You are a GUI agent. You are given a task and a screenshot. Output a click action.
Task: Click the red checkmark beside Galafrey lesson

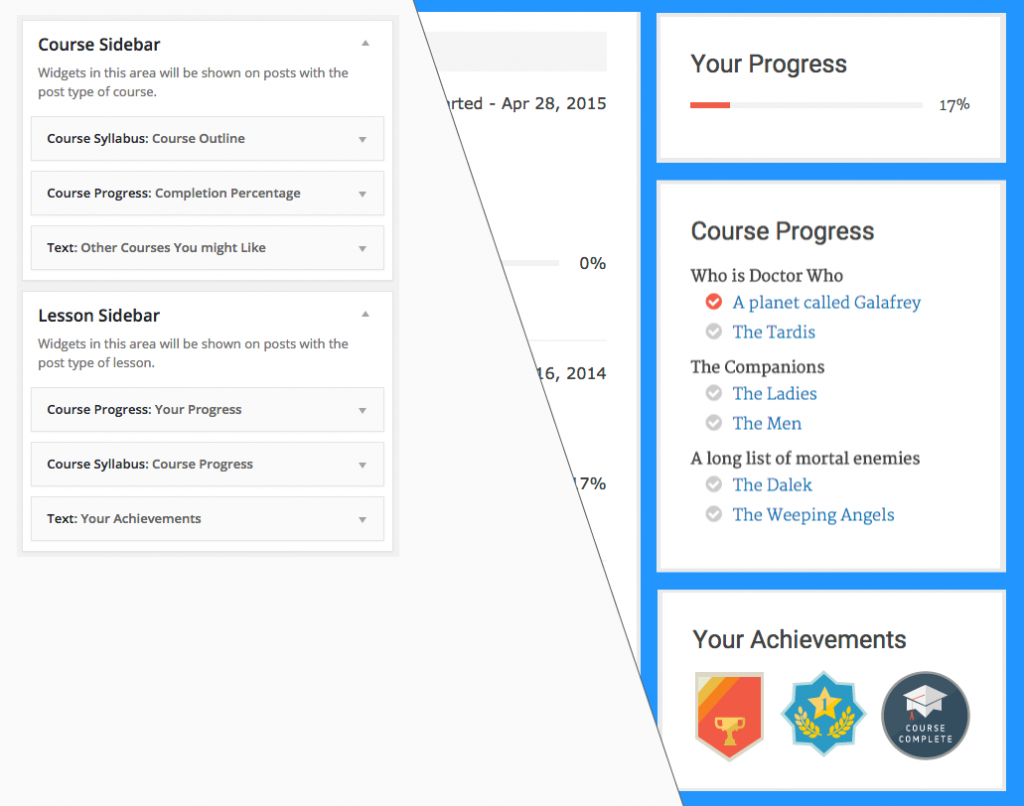(713, 302)
